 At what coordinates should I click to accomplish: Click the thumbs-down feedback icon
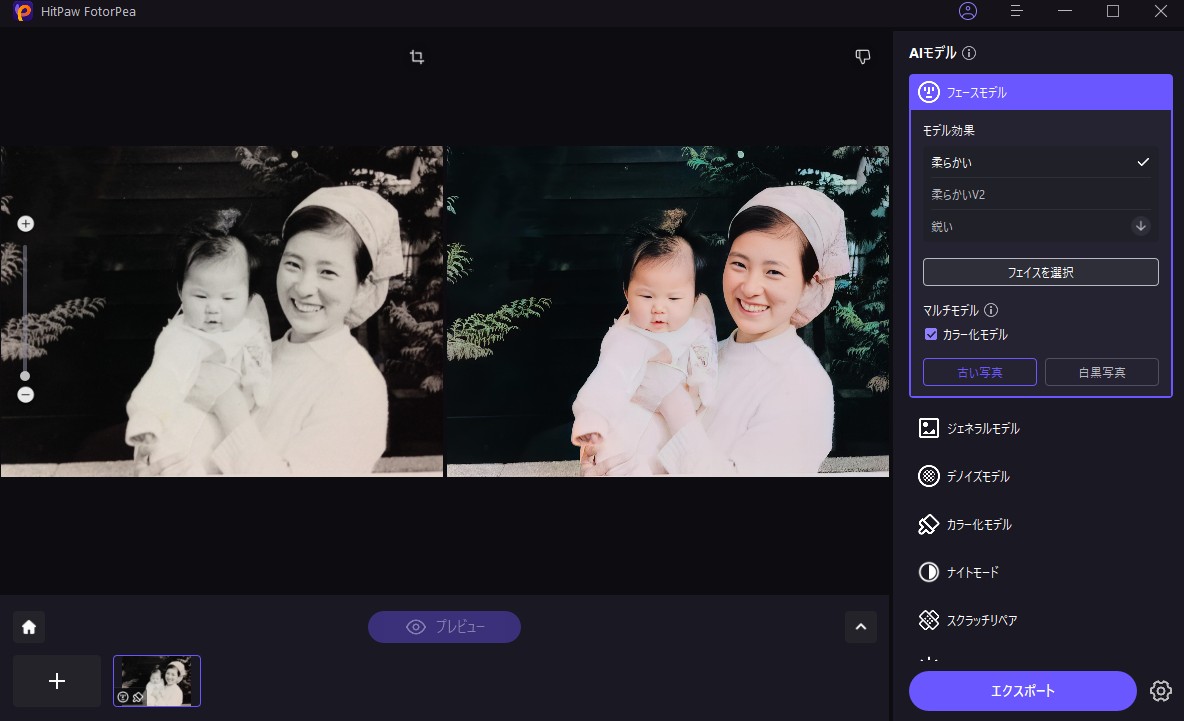pos(863,57)
